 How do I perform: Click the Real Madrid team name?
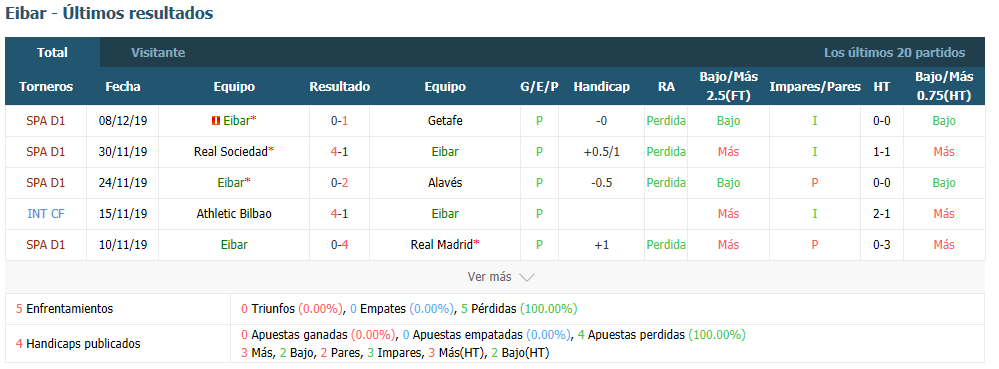click(x=441, y=245)
